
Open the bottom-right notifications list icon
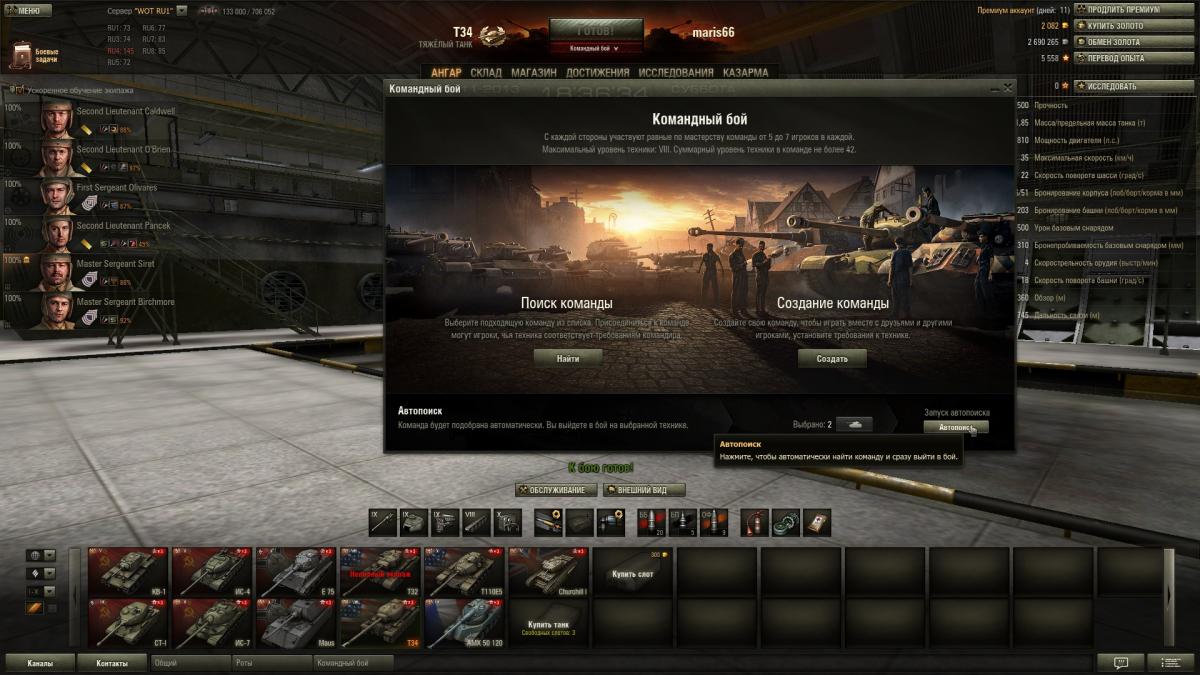point(1171,662)
